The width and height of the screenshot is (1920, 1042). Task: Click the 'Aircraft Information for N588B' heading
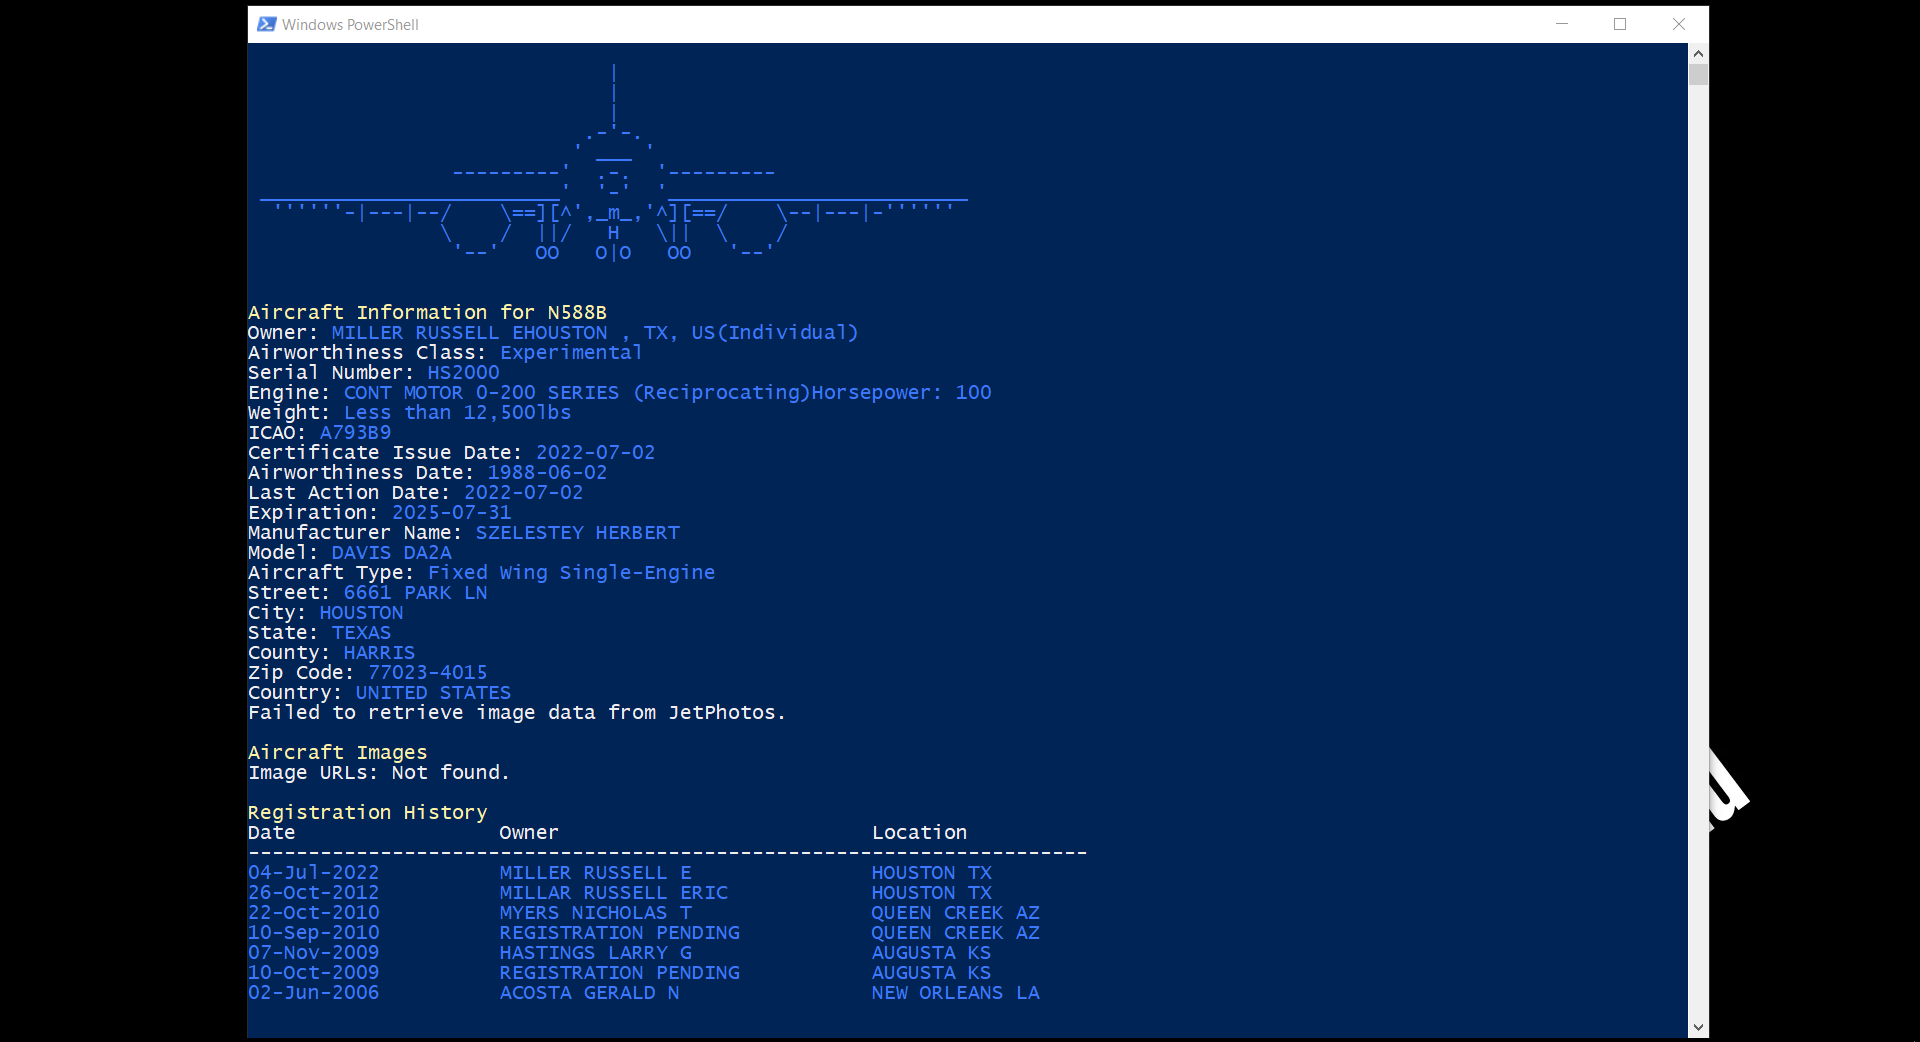[427, 313]
